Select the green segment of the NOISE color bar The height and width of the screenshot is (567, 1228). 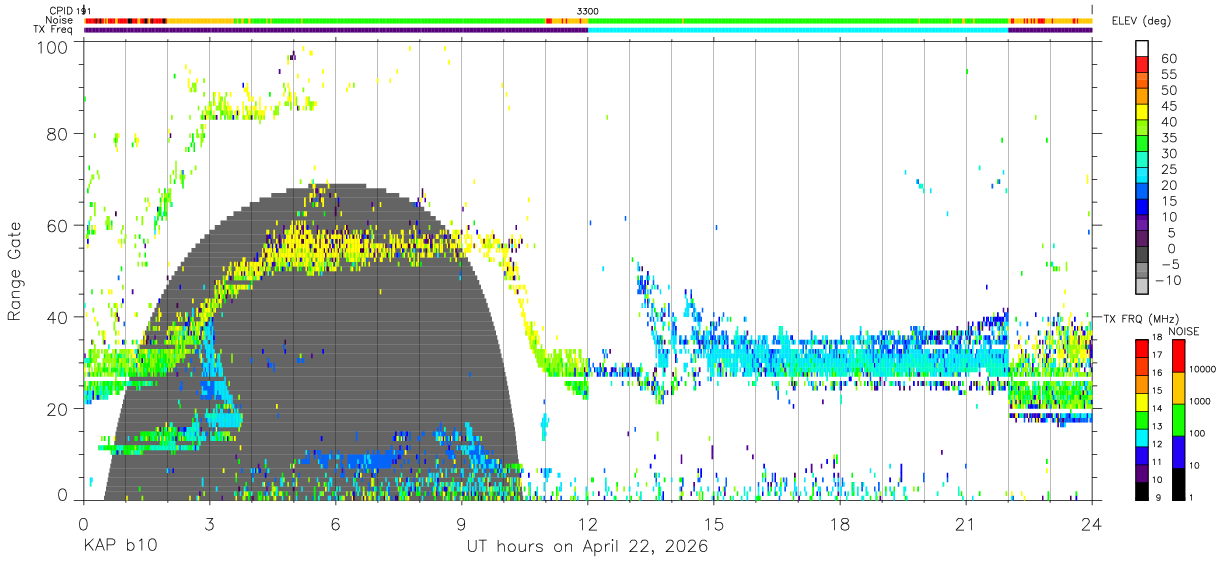point(1177,419)
